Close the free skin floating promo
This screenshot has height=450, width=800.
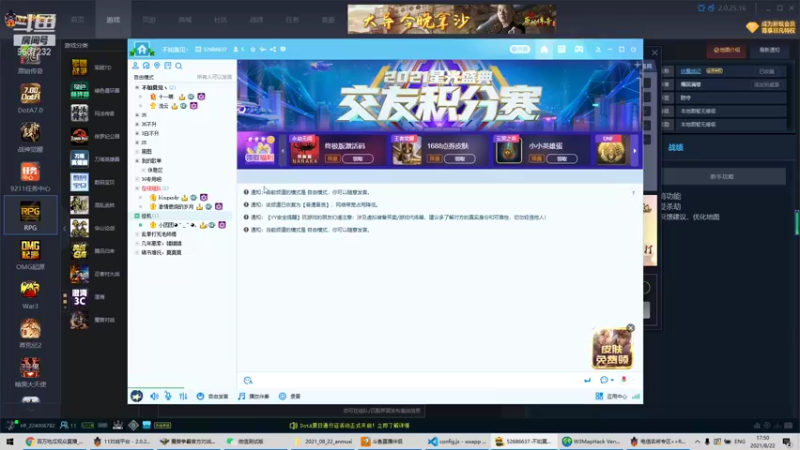click(x=631, y=328)
